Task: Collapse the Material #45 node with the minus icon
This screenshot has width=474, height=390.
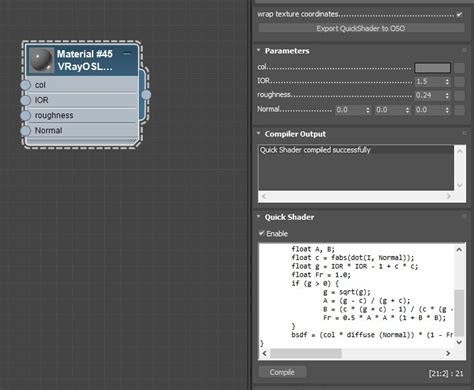Action: point(127,53)
